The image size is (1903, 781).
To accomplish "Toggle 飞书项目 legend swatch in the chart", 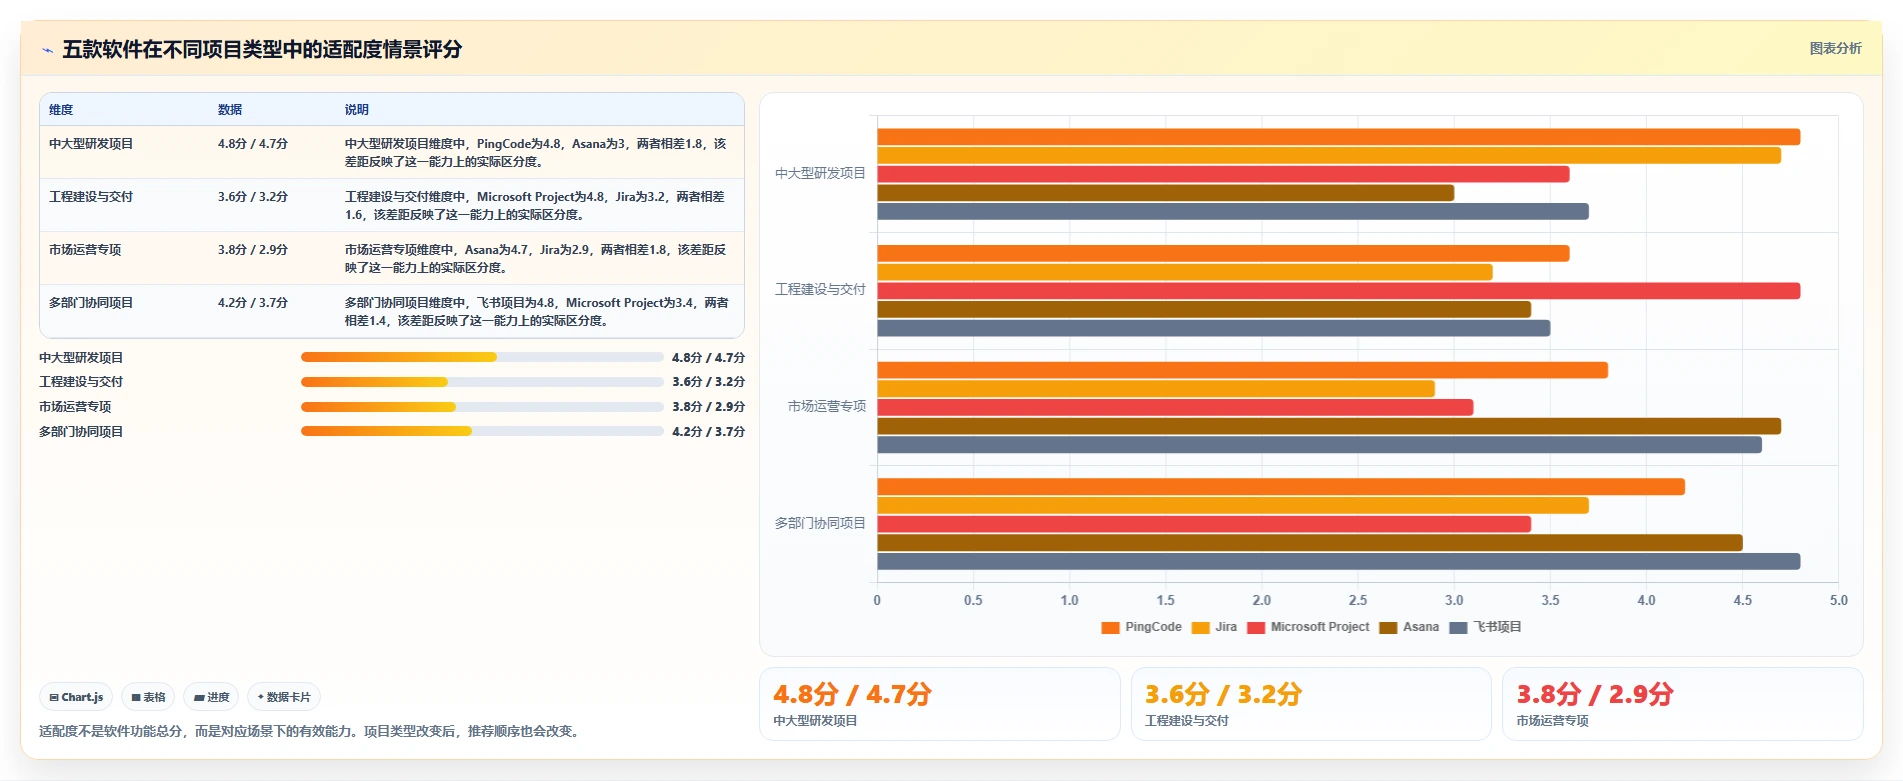I will (1458, 628).
